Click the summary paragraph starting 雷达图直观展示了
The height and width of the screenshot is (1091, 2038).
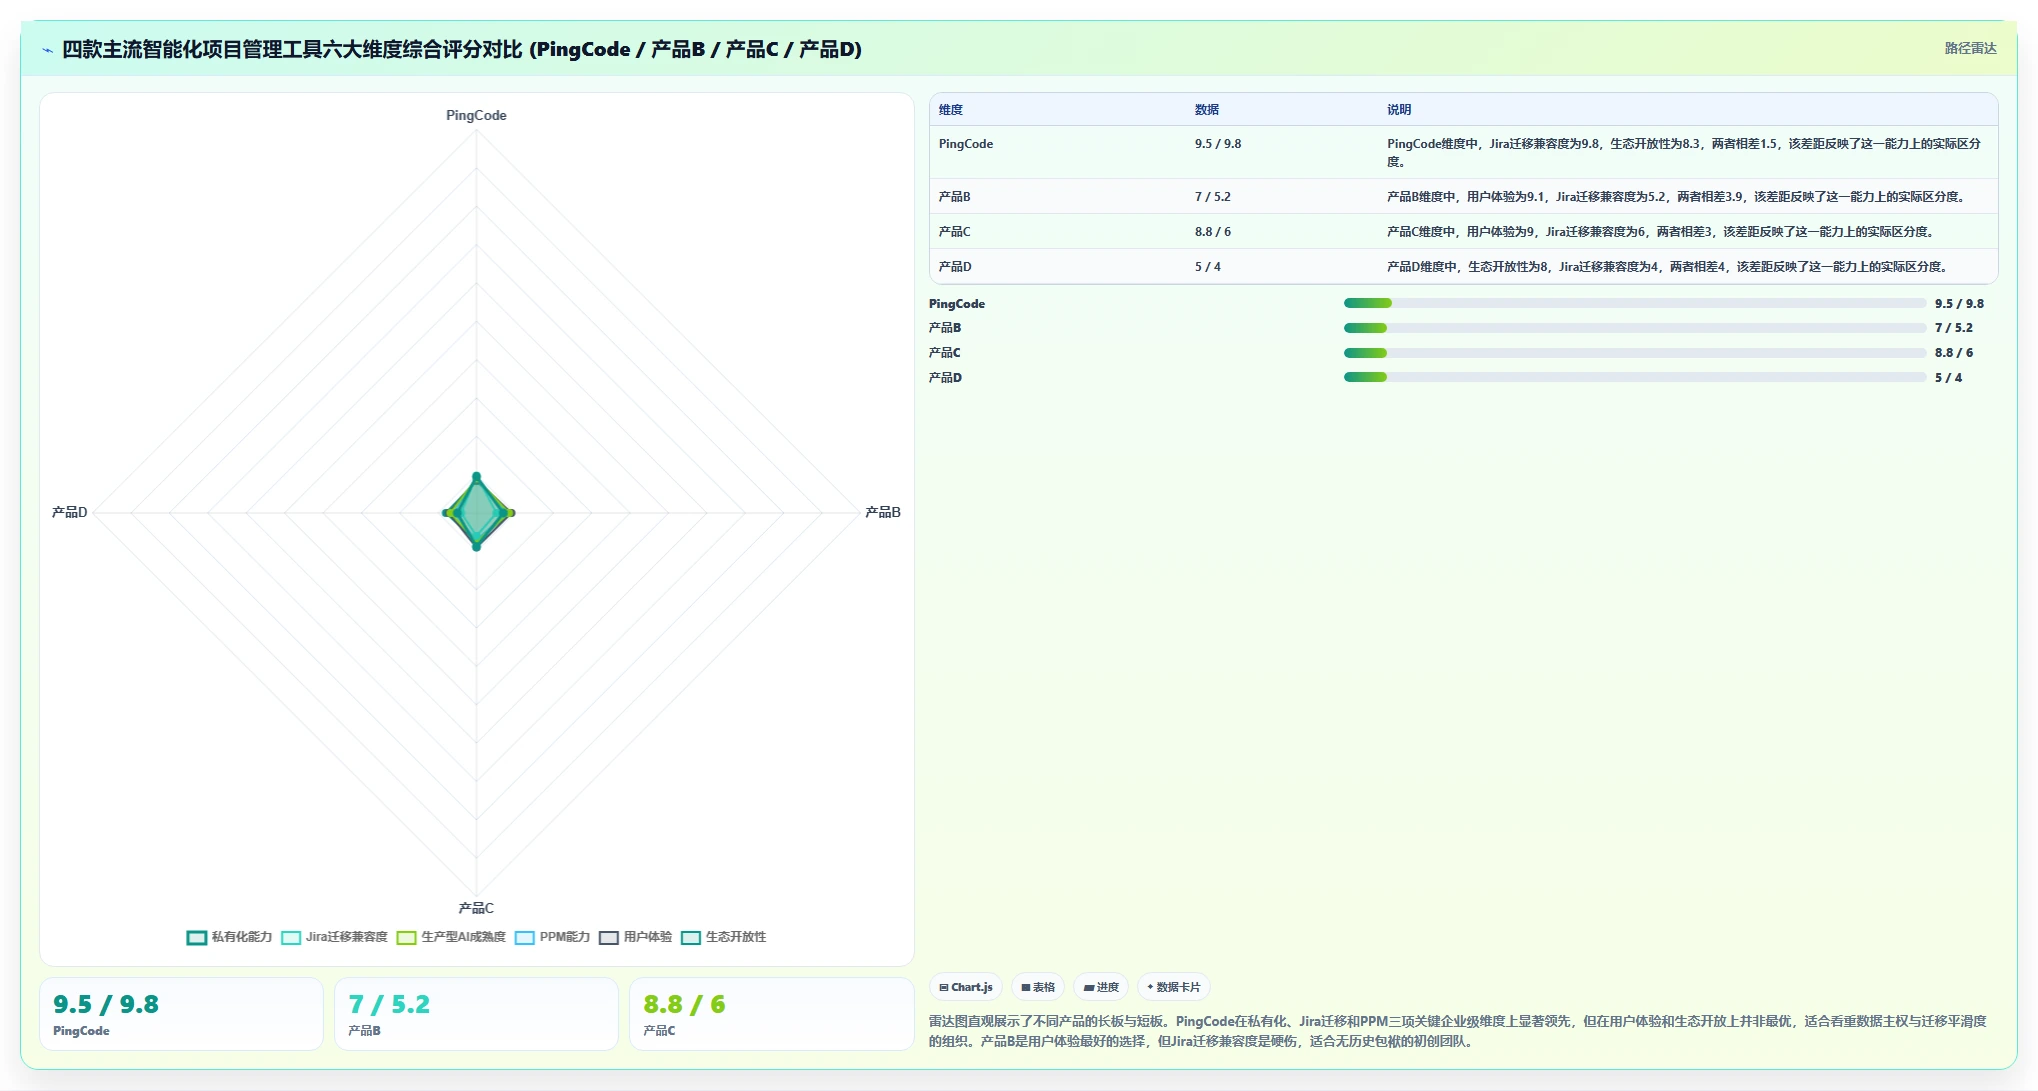(x=1457, y=1031)
